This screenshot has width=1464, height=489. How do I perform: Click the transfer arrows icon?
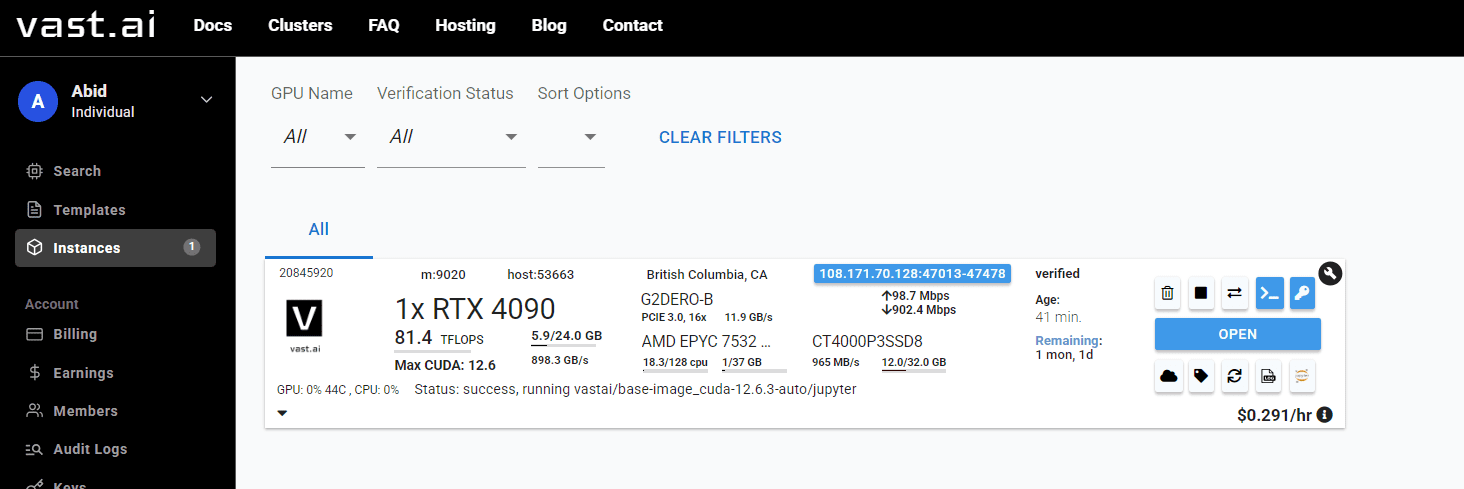[1235, 293]
